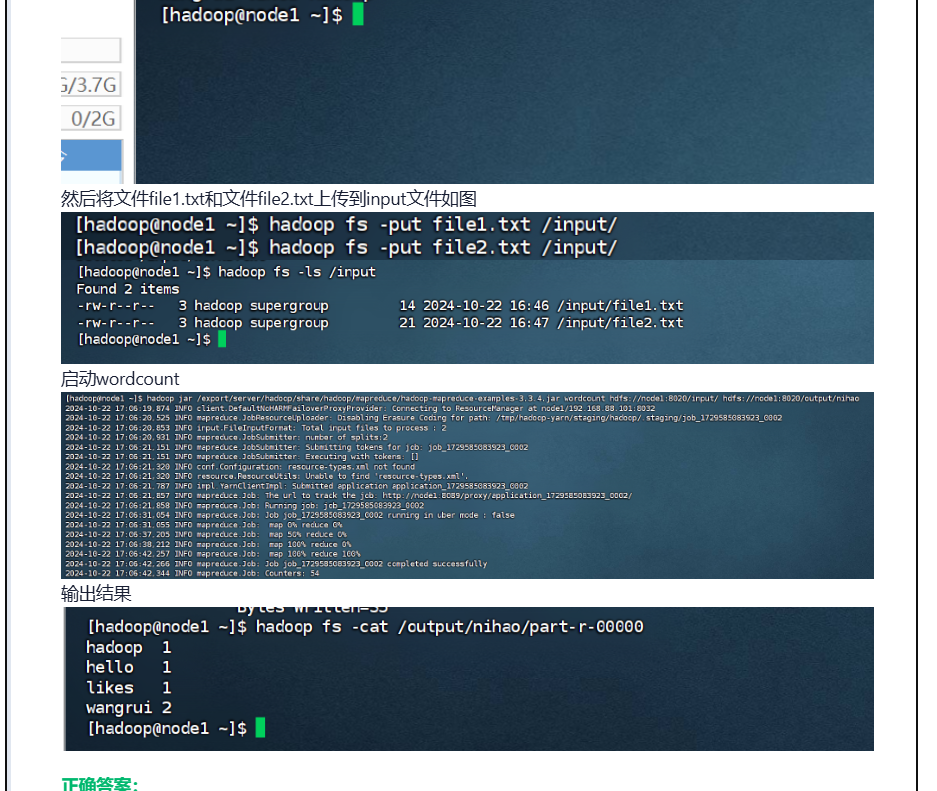This screenshot has width=937, height=791.
Task: Click the prompt cursor below the wangrui row
Action: pos(260,728)
